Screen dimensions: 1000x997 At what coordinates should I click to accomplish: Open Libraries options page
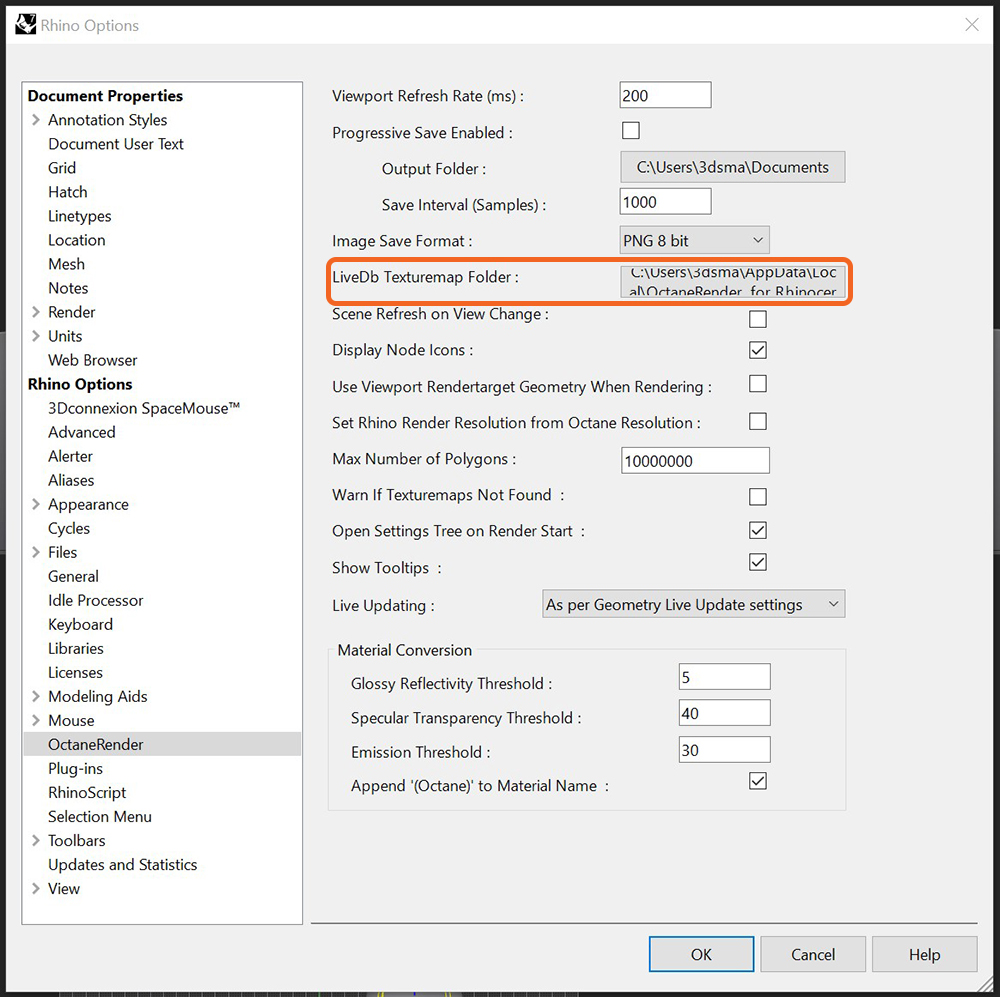click(76, 649)
